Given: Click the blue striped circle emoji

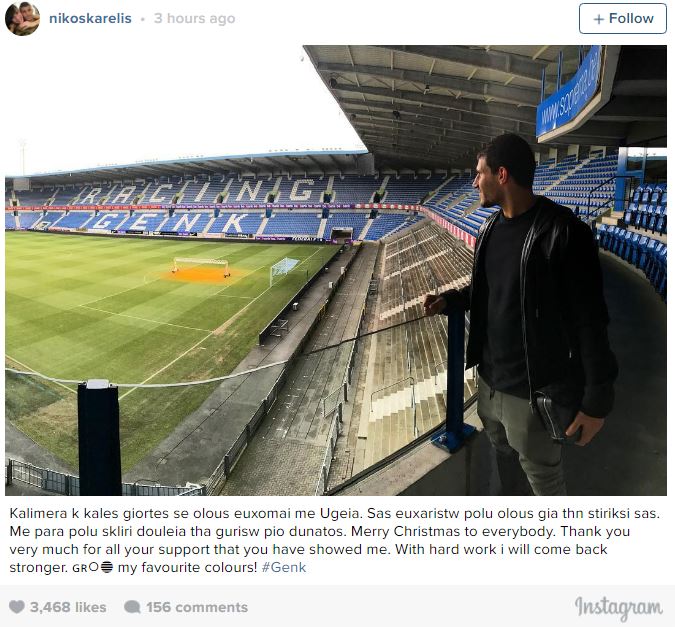Looking at the screenshot, I should click(106, 568).
